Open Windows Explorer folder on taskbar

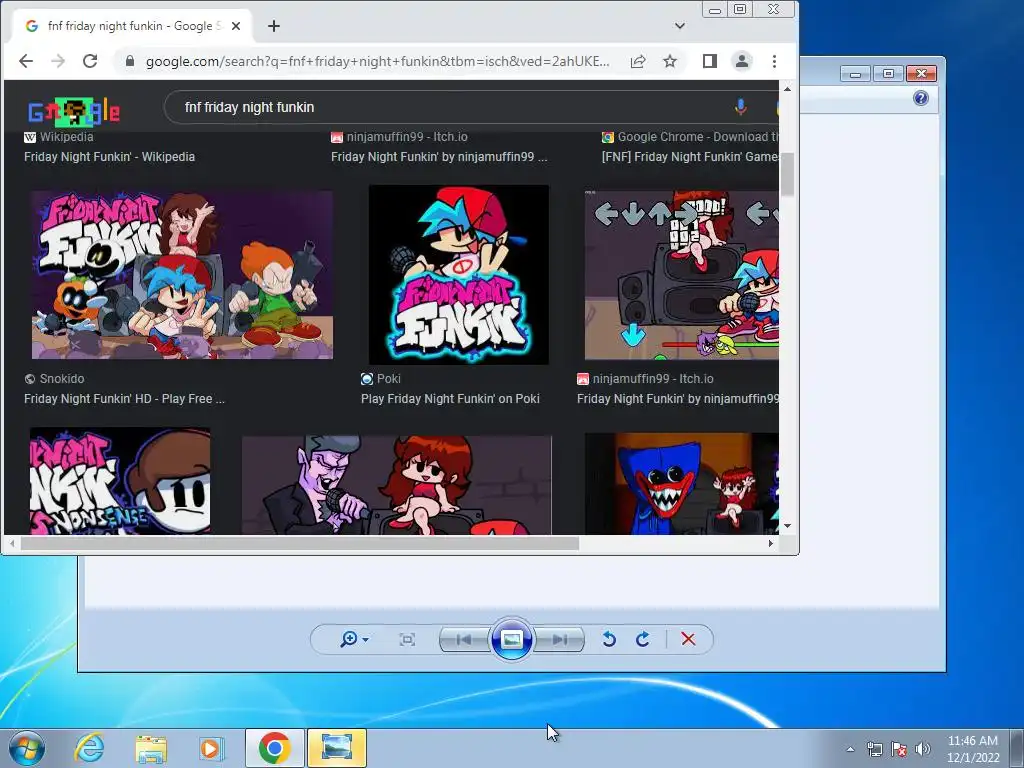point(151,748)
